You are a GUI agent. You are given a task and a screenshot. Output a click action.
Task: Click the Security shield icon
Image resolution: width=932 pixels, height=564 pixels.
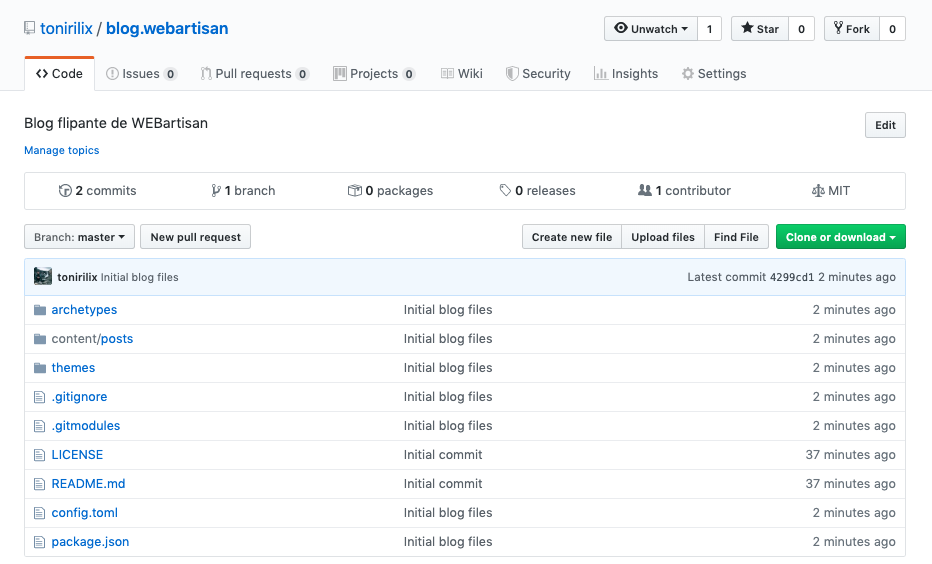click(x=511, y=74)
